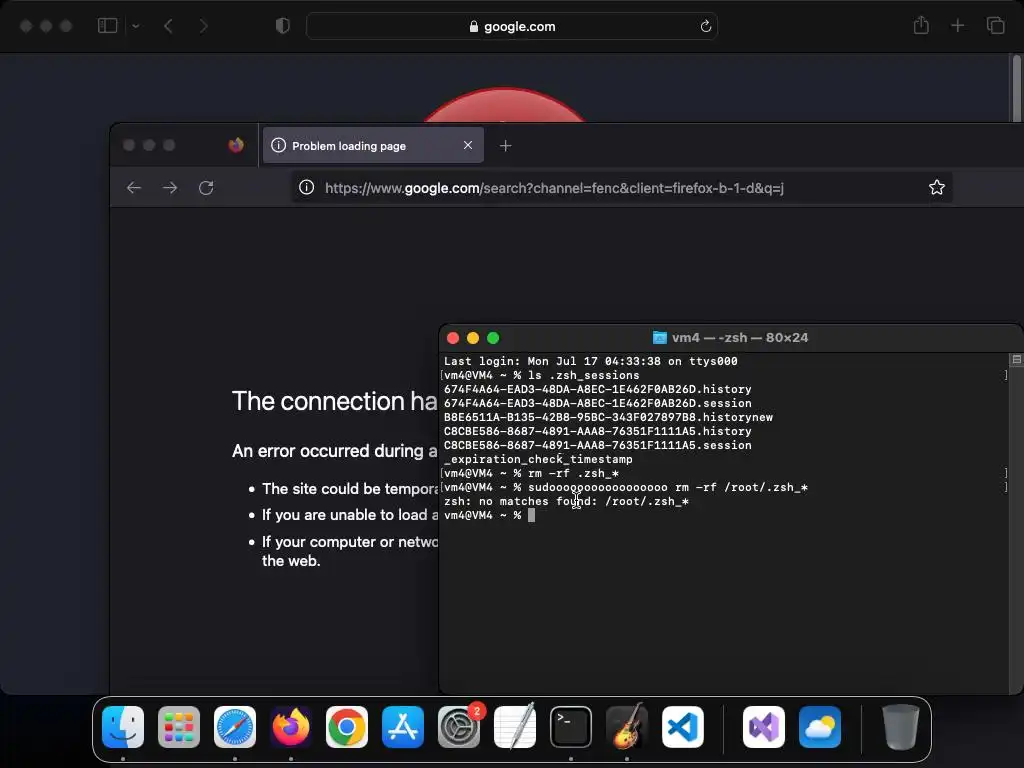Go back in Safari toolbar

point(168,26)
